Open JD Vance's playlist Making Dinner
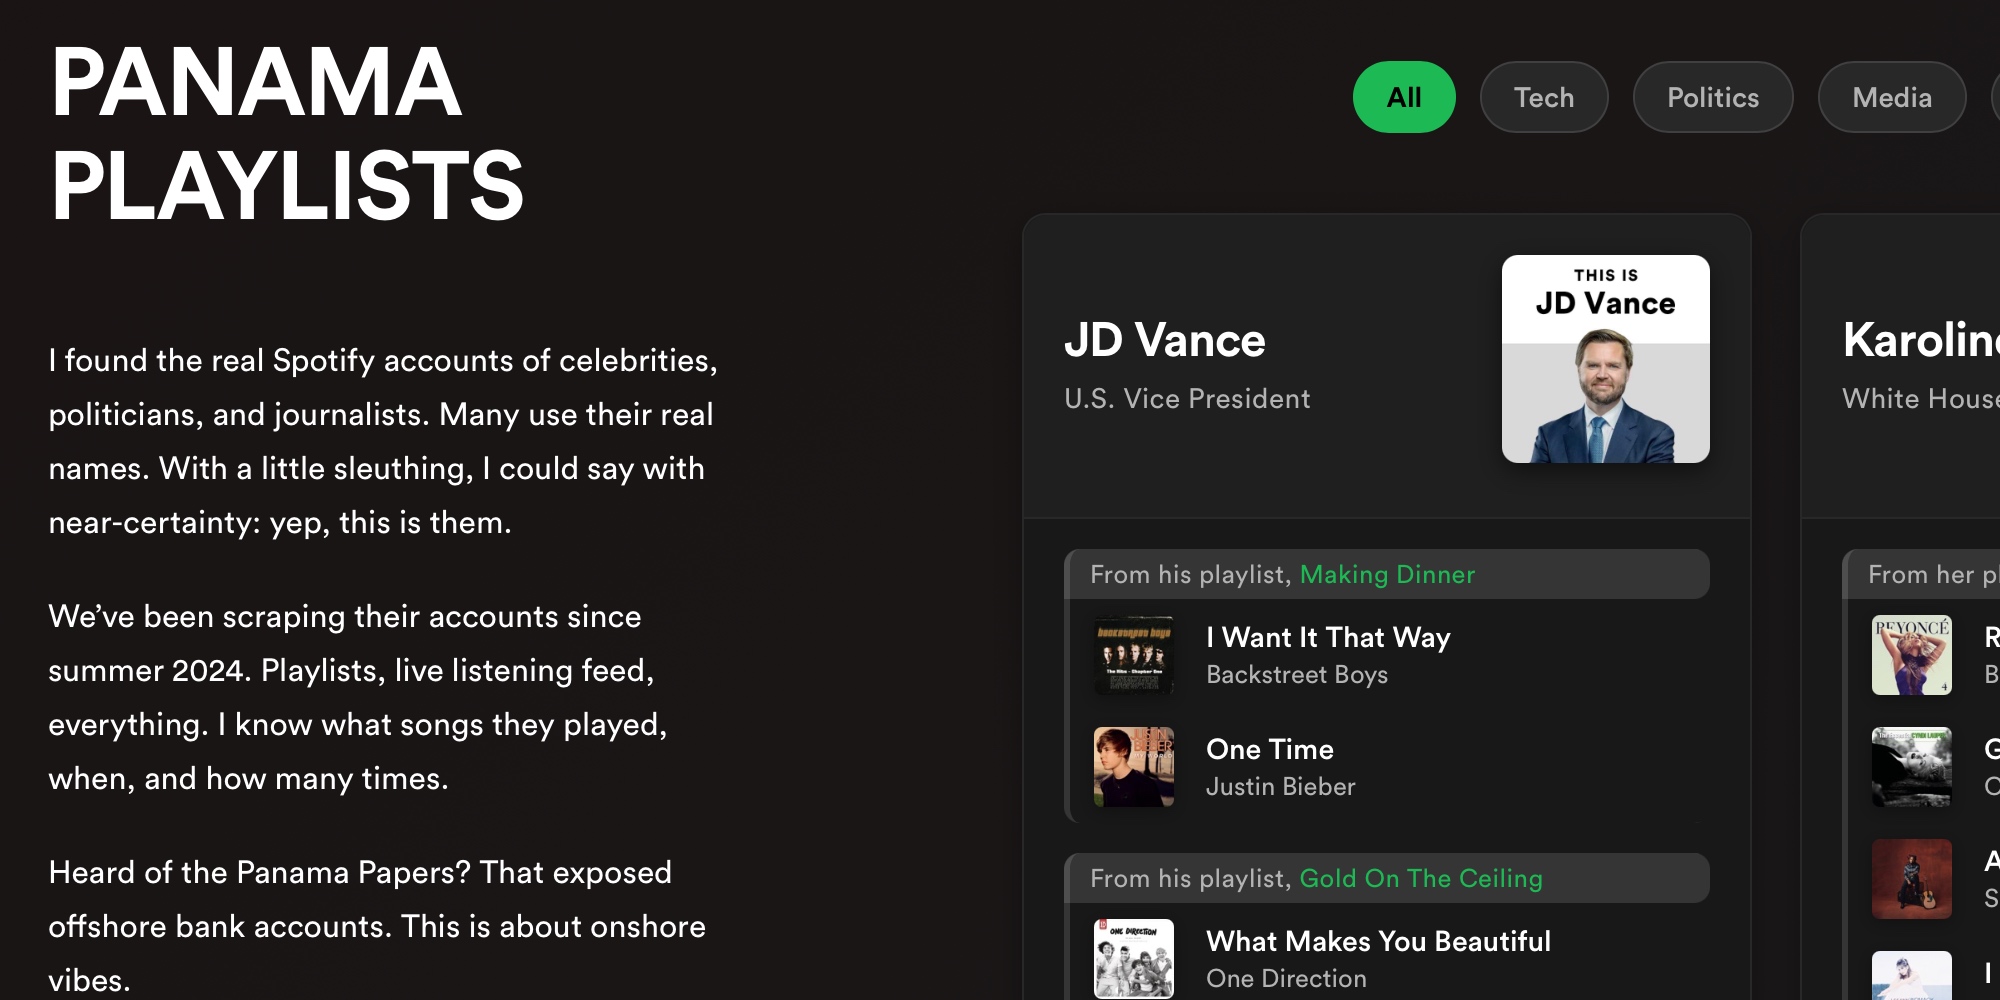 click(1387, 575)
